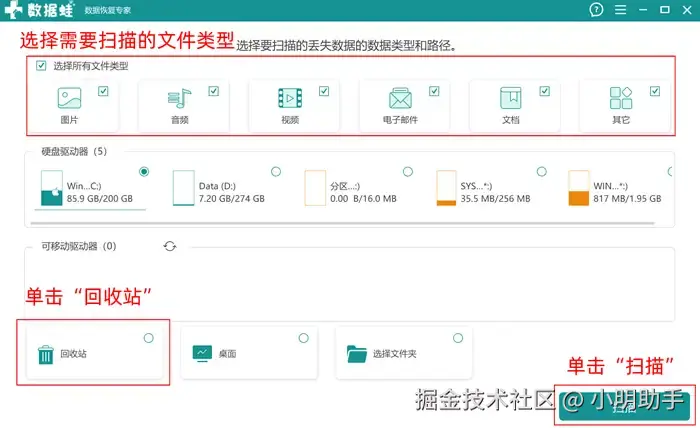700x428 pixels.
Task: Select the Data D: drive radio button
Action: coord(276,171)
